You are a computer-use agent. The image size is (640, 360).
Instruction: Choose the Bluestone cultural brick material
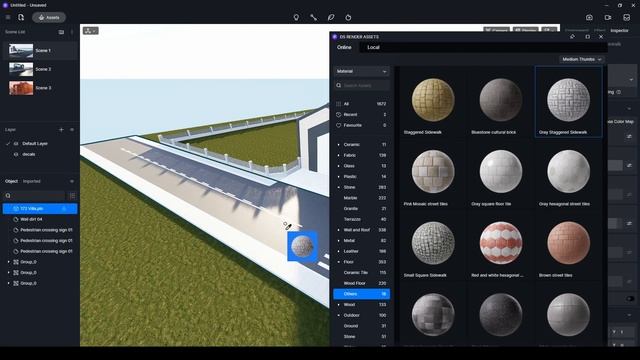pos(500,101)
